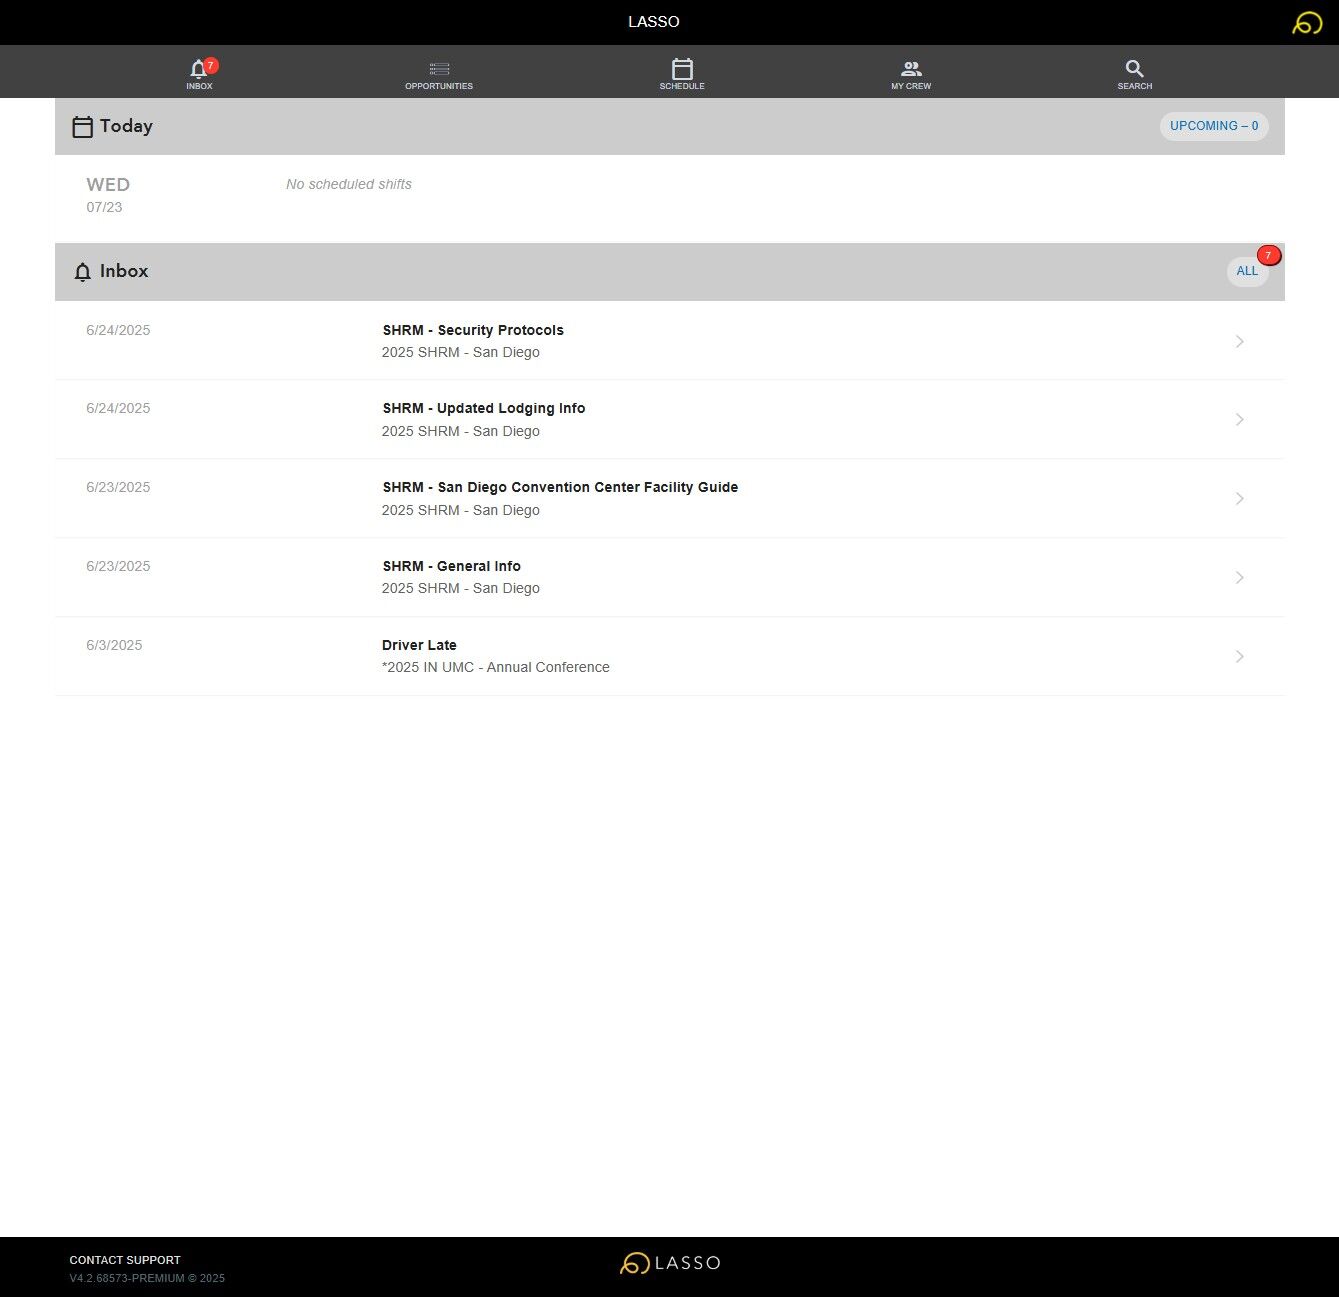The image size is (1339, 1297).
Task: Click the SEARCH label in the navigation bar
Action: 1135,86
